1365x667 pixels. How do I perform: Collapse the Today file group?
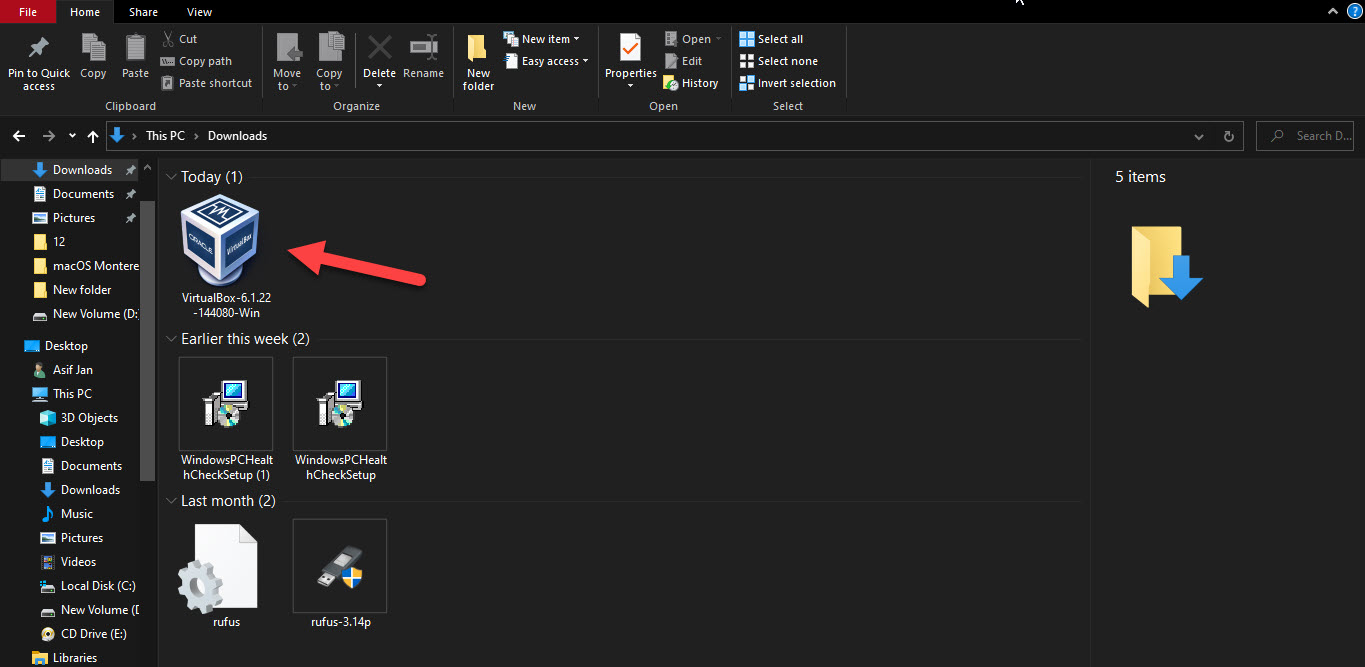click(170, 177)
